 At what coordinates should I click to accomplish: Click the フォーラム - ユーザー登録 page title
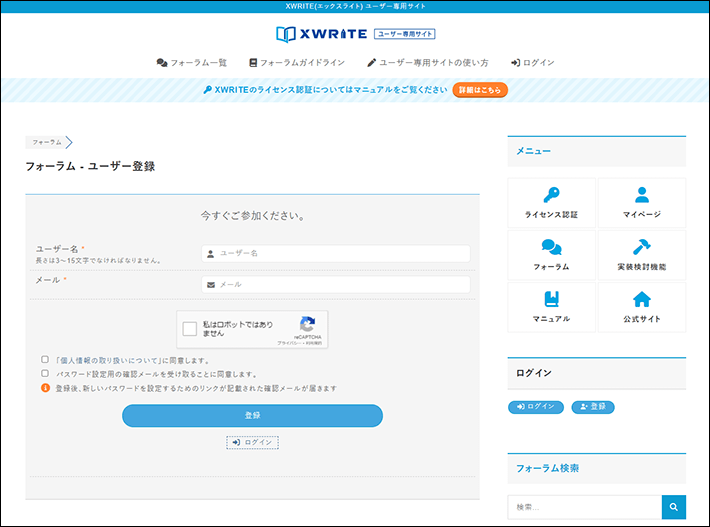(x=90, y=166)
